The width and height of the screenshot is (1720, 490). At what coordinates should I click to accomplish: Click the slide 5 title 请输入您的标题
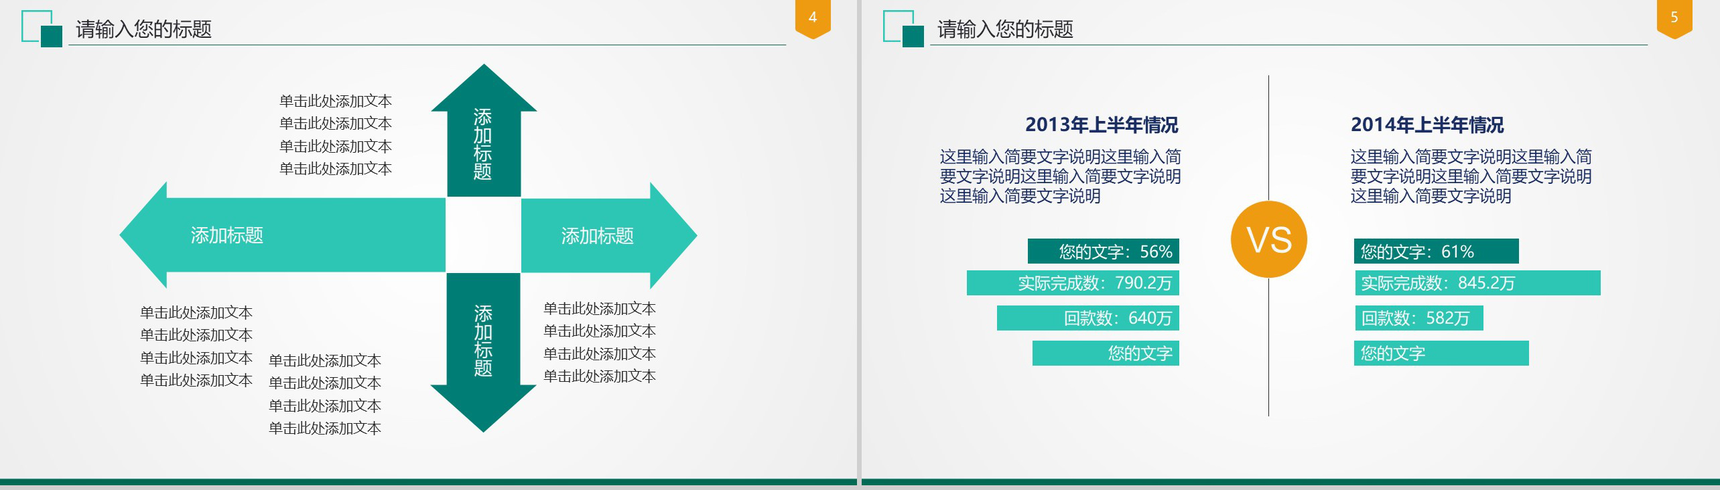tap(1005, 30)
